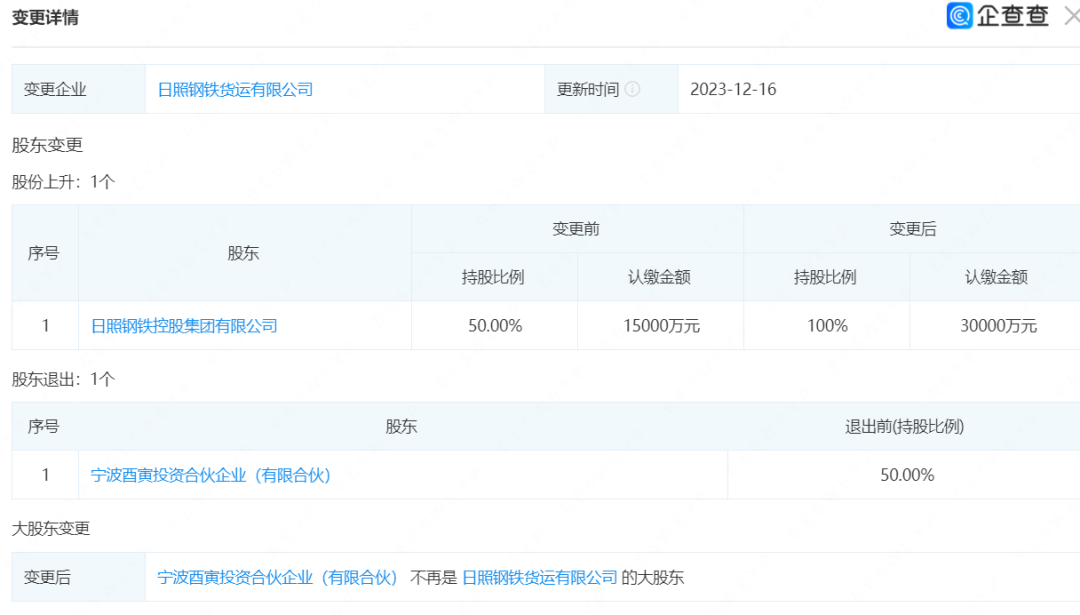This screenshot has height=615, width=1080.
Task: Click 日照钢铁货运有限公司 link in 大股东变更 row
Action: [x=539, y=577]
